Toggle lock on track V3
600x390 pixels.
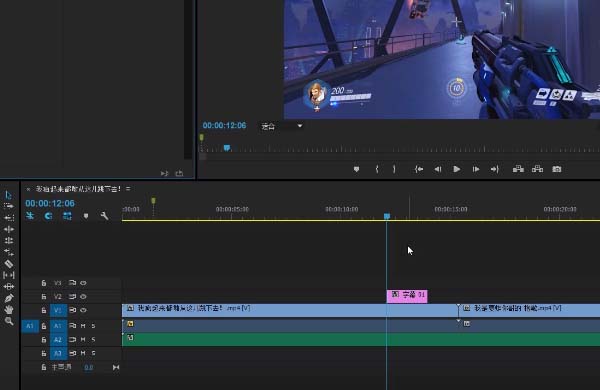coord(44,283)
